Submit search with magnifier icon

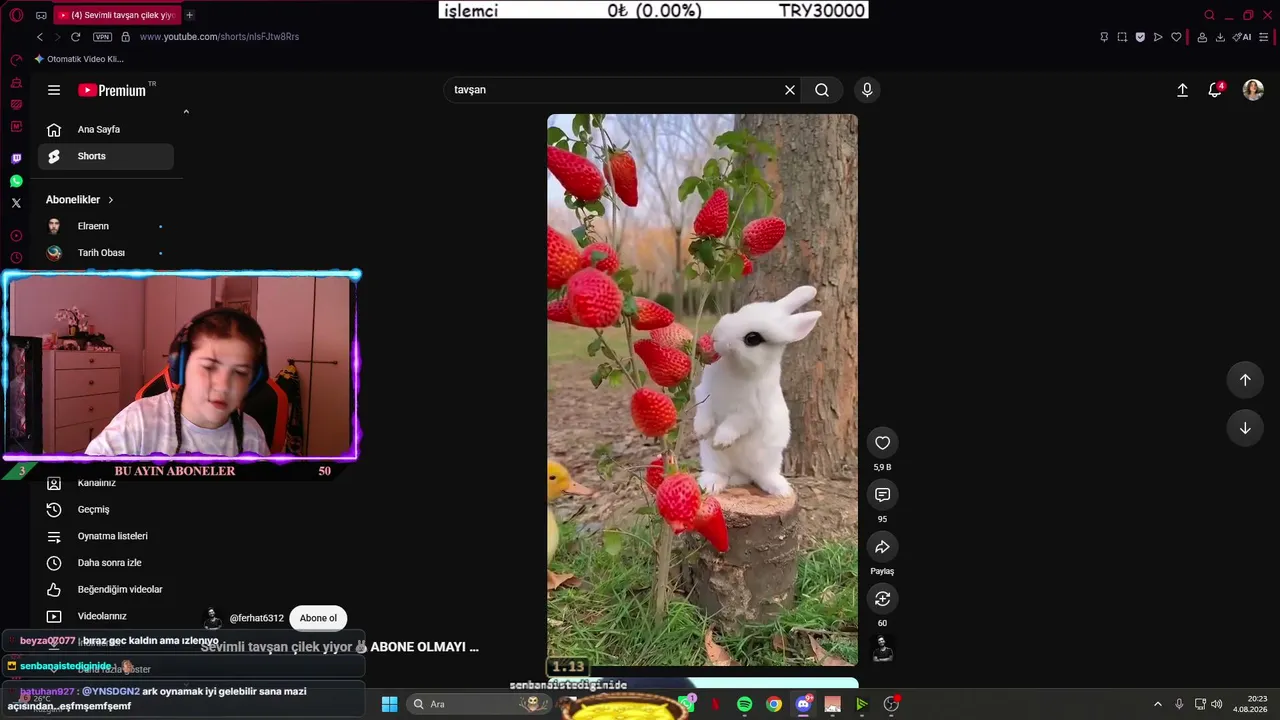pyautogui.click(x=822, y=90)
